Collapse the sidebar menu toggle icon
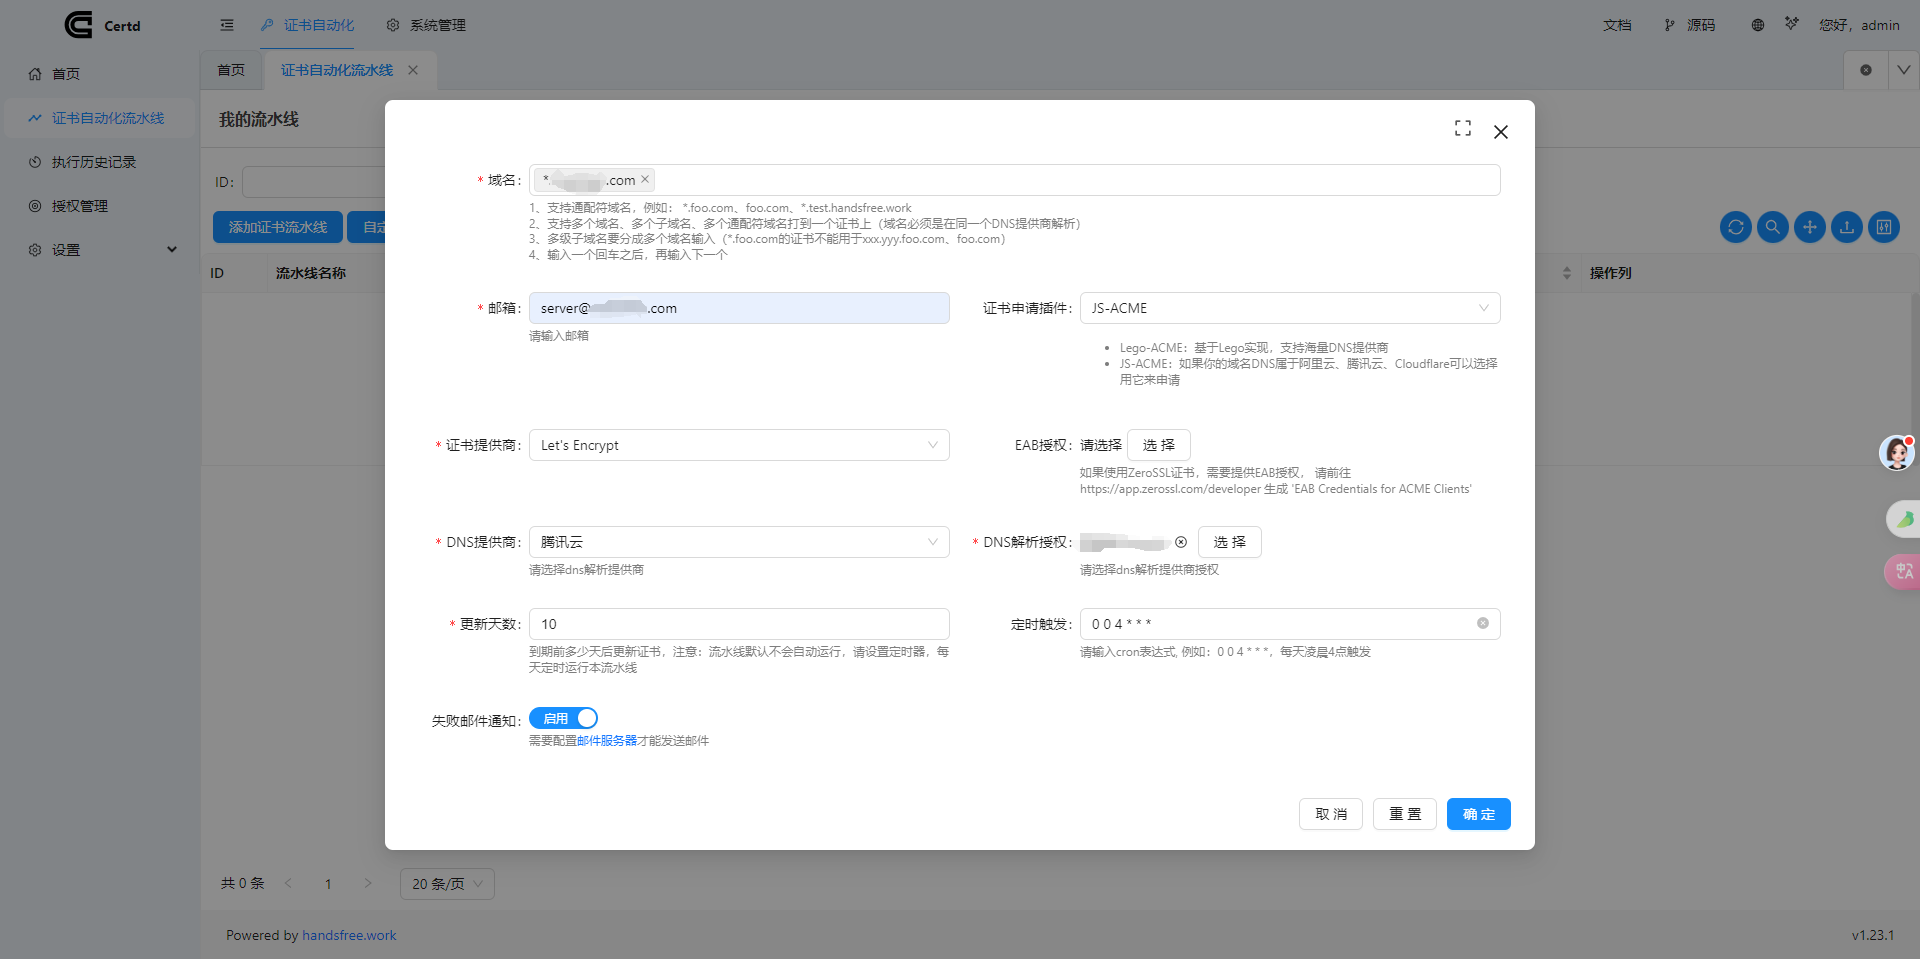The width and height of the screenshot is (1920, 959). click(x=227, y=25)
